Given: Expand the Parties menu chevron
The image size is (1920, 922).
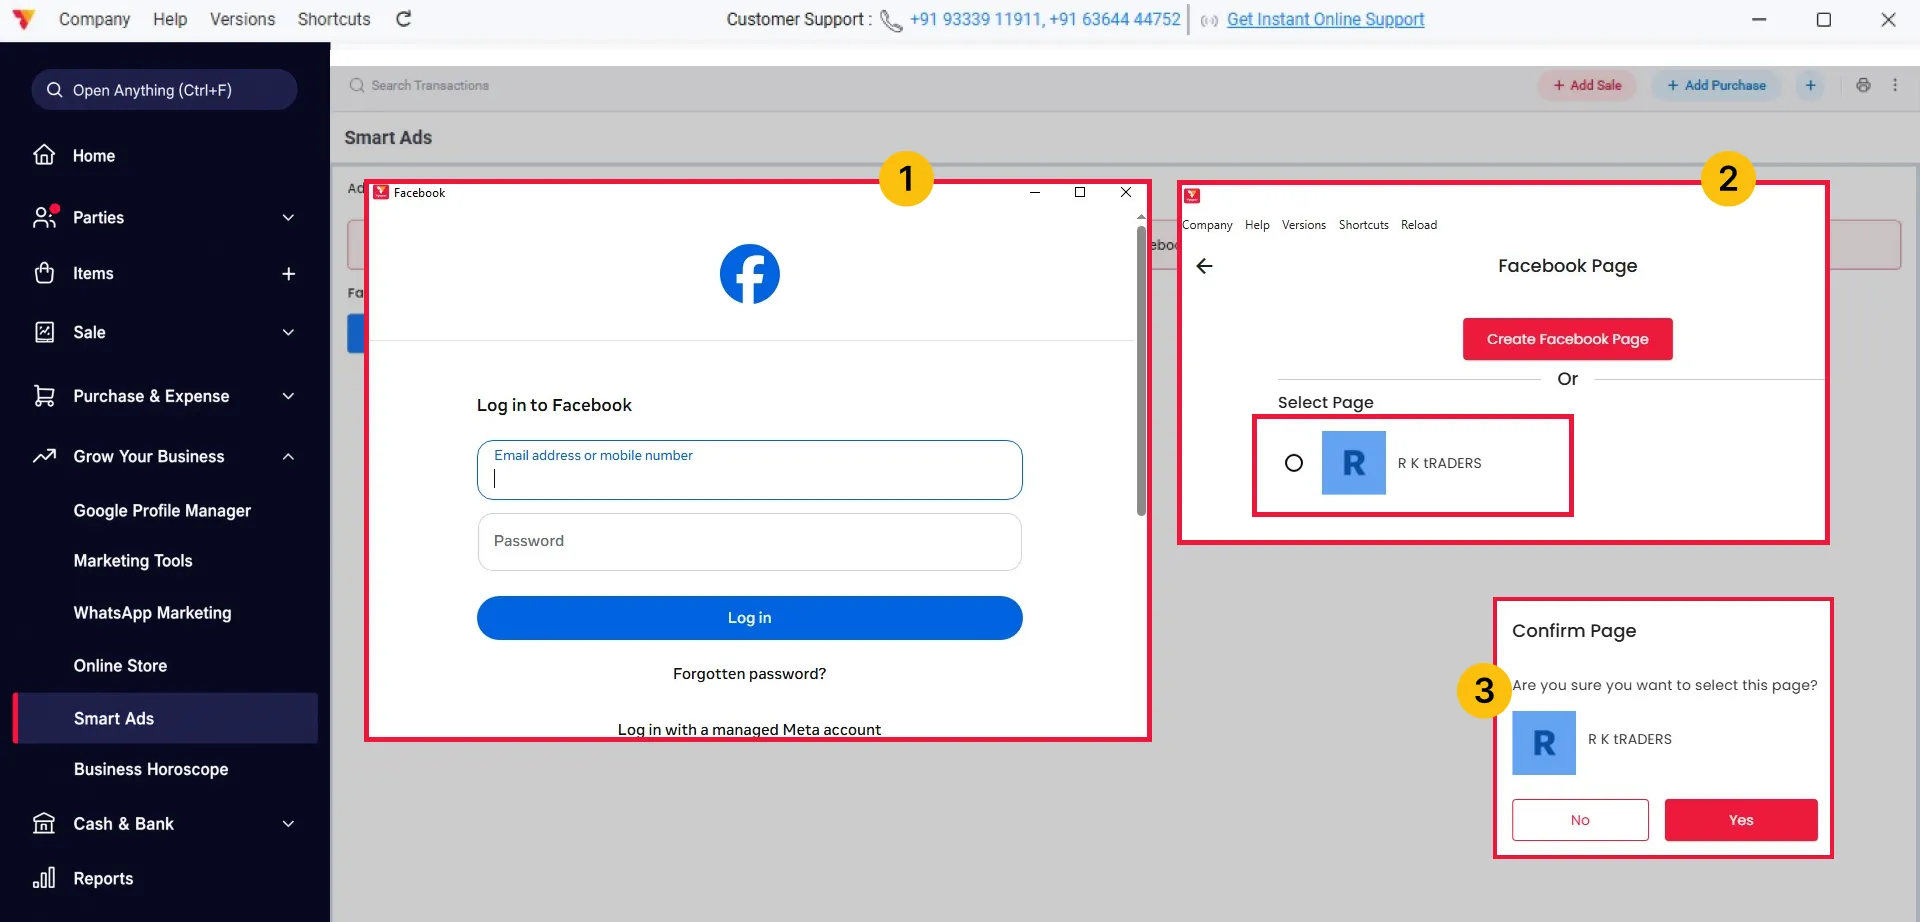Looking at the screenshot, I should point(288,217).
